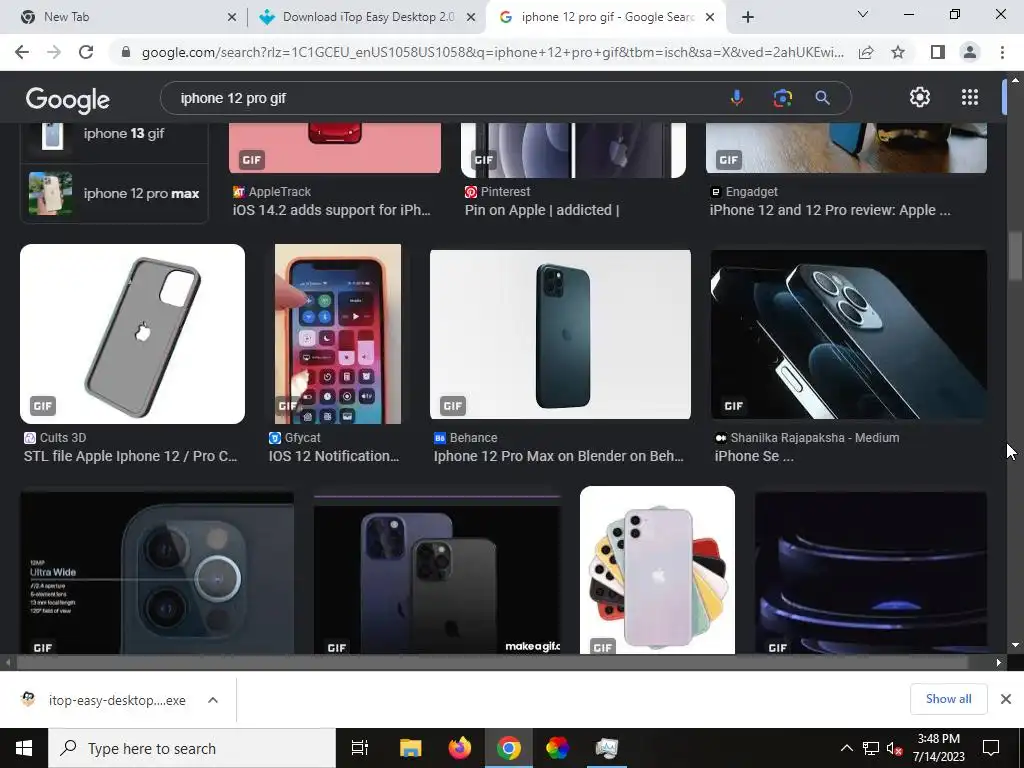Go to Google homepage via logo
This screenshot has height=768, width=1024.
click(x=67, y=99)
